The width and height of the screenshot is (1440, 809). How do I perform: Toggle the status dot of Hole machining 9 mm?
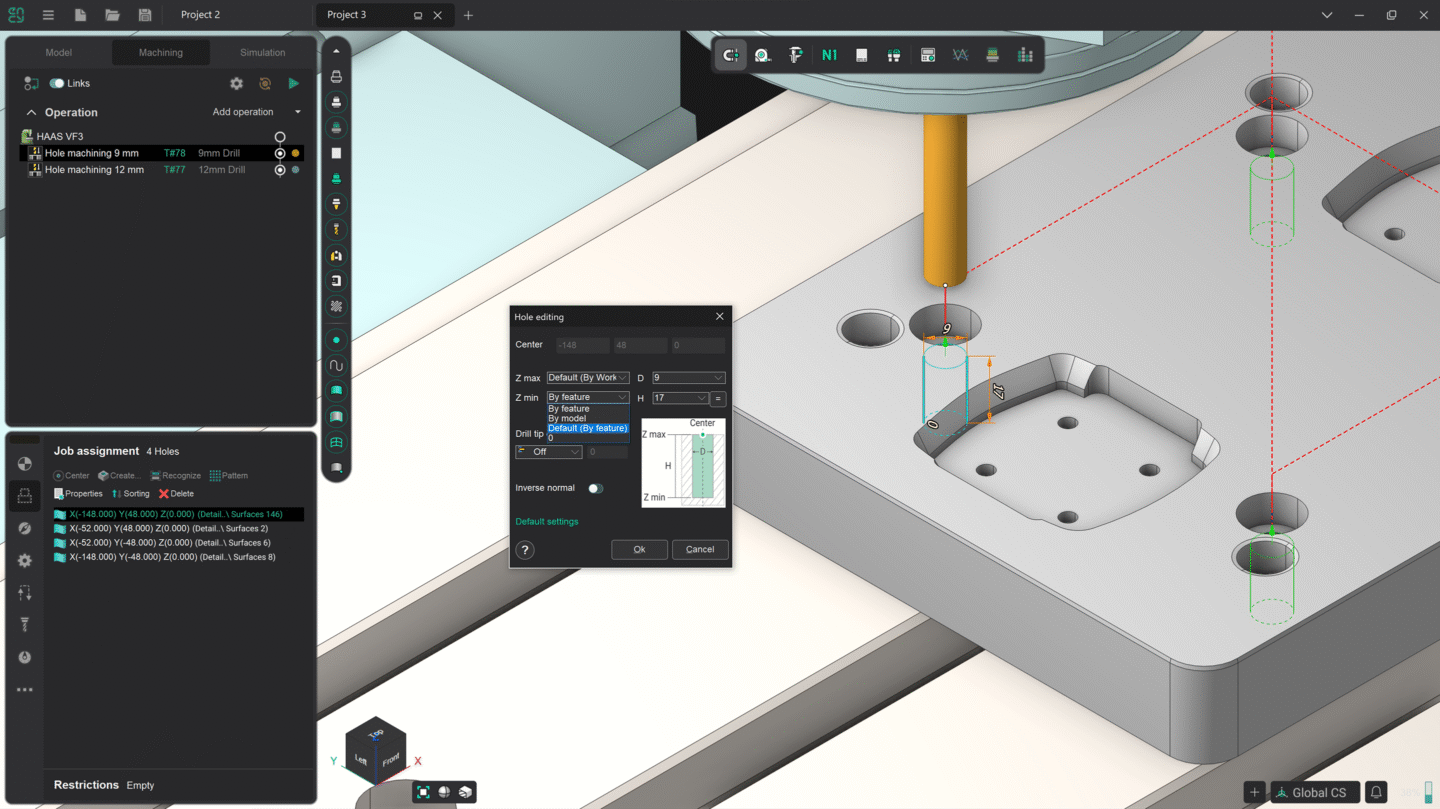tap(295, 153)
